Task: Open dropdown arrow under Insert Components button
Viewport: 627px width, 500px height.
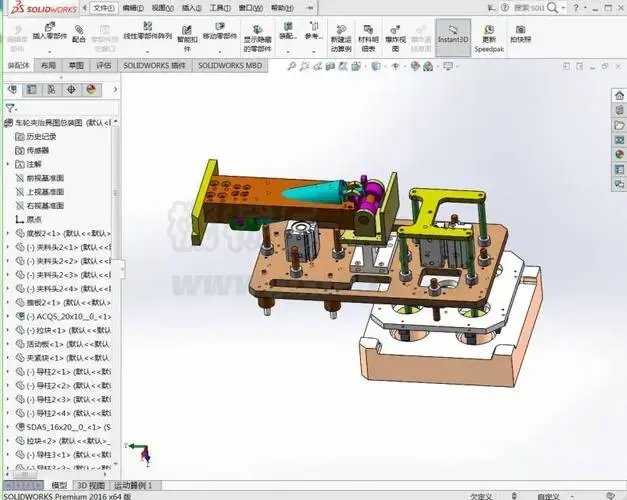Action: [x=50, y=52]
